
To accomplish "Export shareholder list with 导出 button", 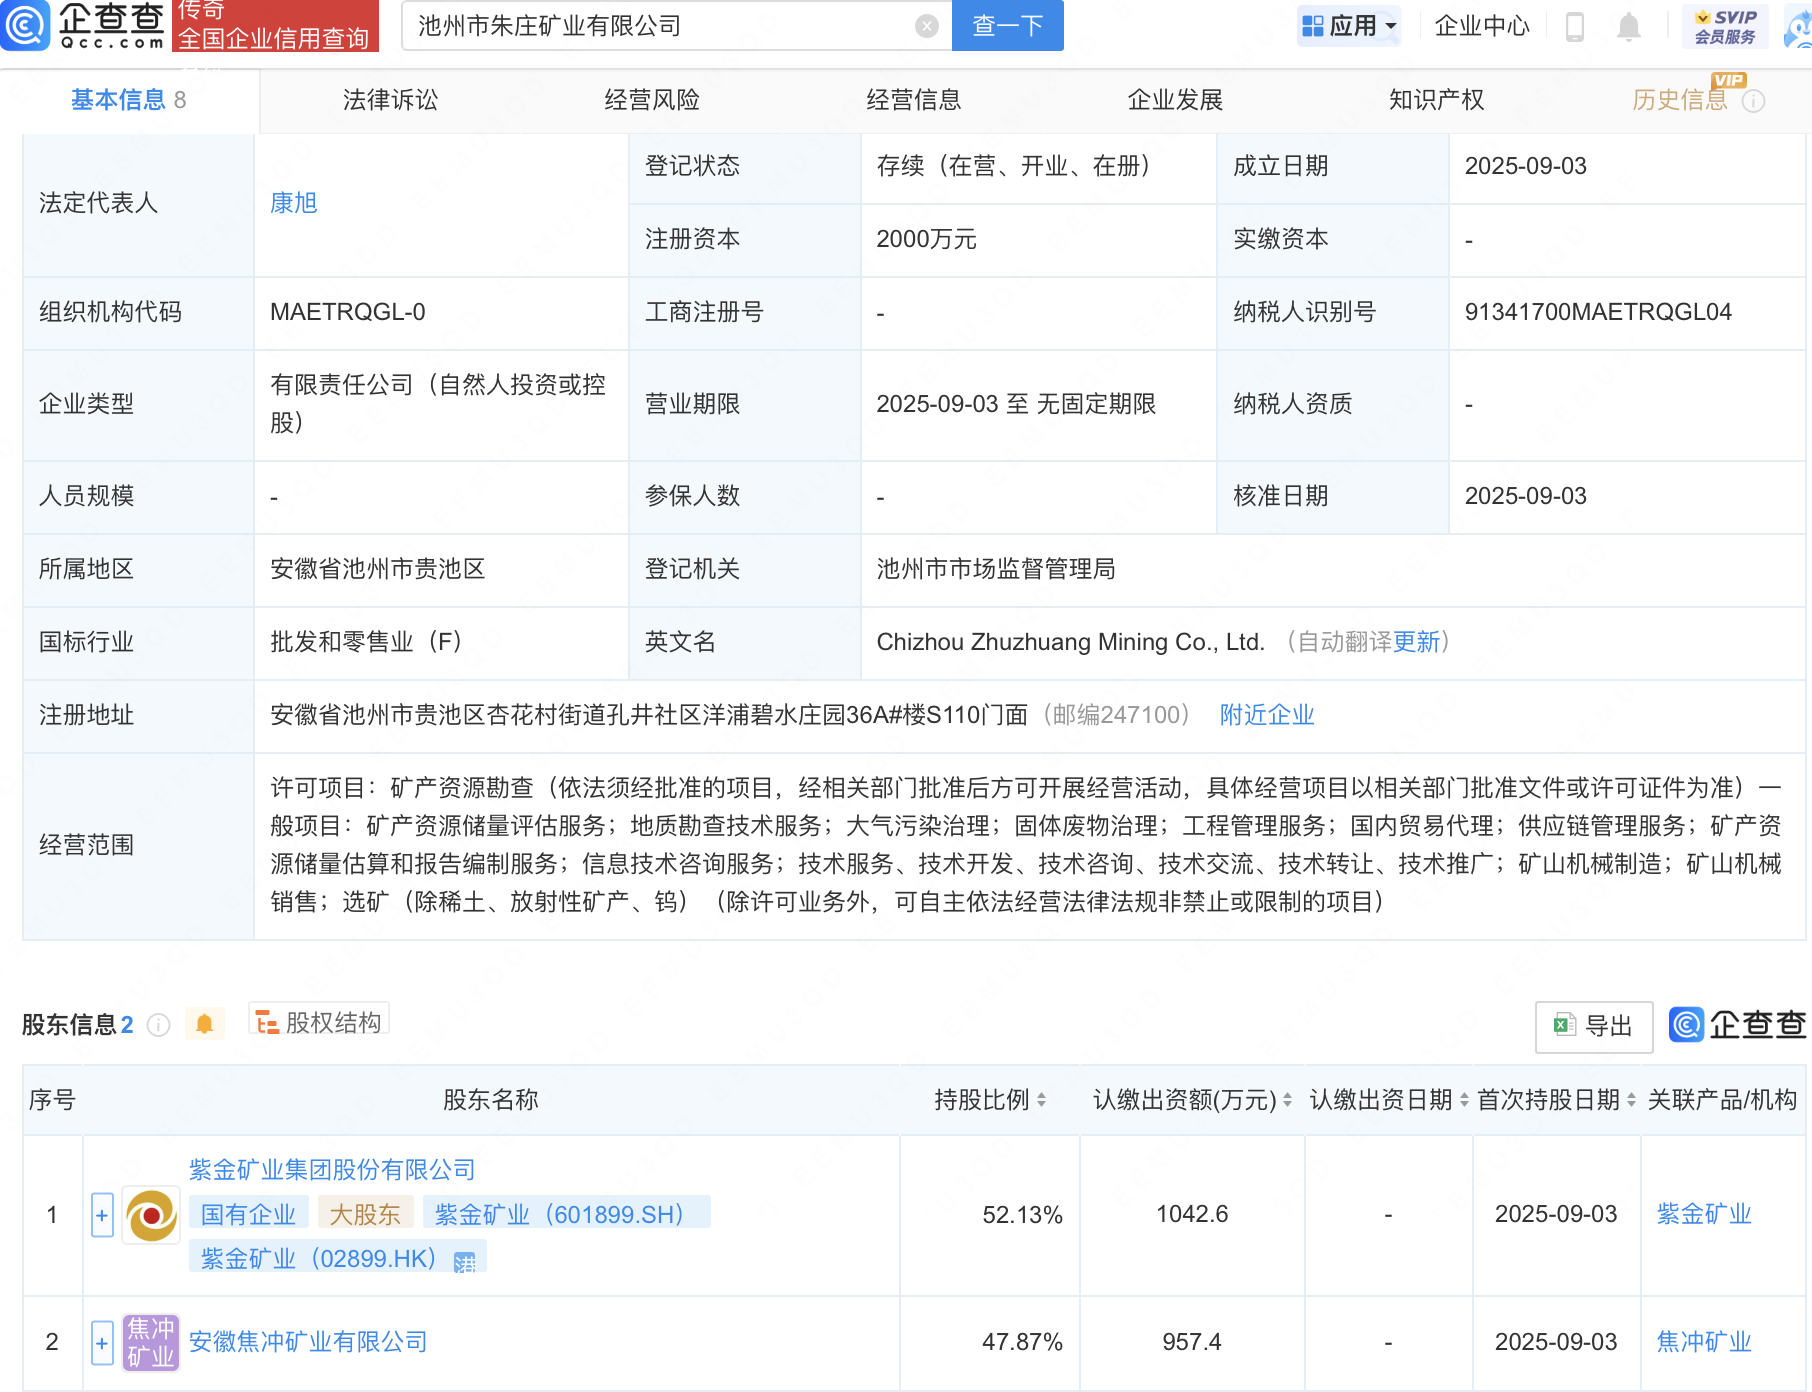I will coord(1593,1026).
